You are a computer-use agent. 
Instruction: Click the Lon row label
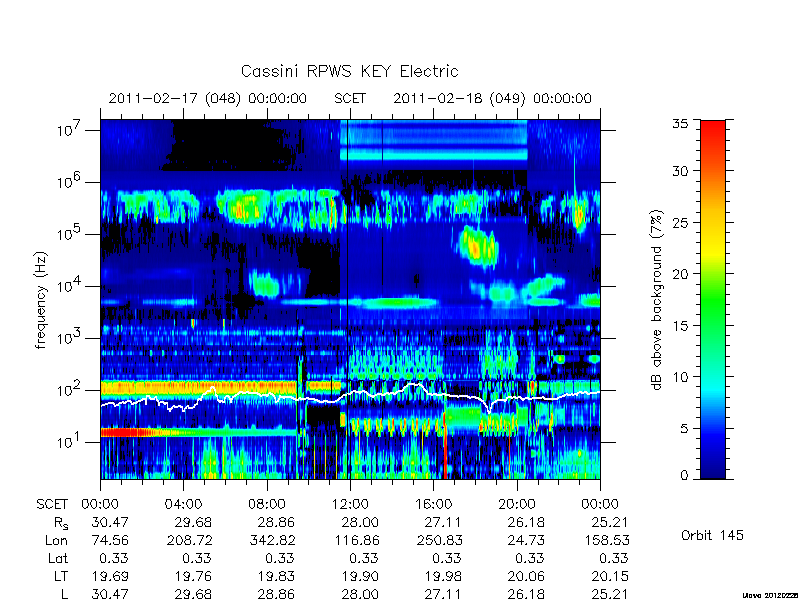[x=57, y=540]
